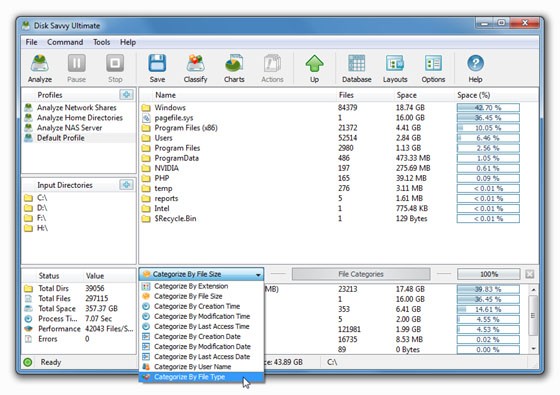Sort by the Space (%) column header
This screenshot has width=560, height=395.
click(473, 95)
